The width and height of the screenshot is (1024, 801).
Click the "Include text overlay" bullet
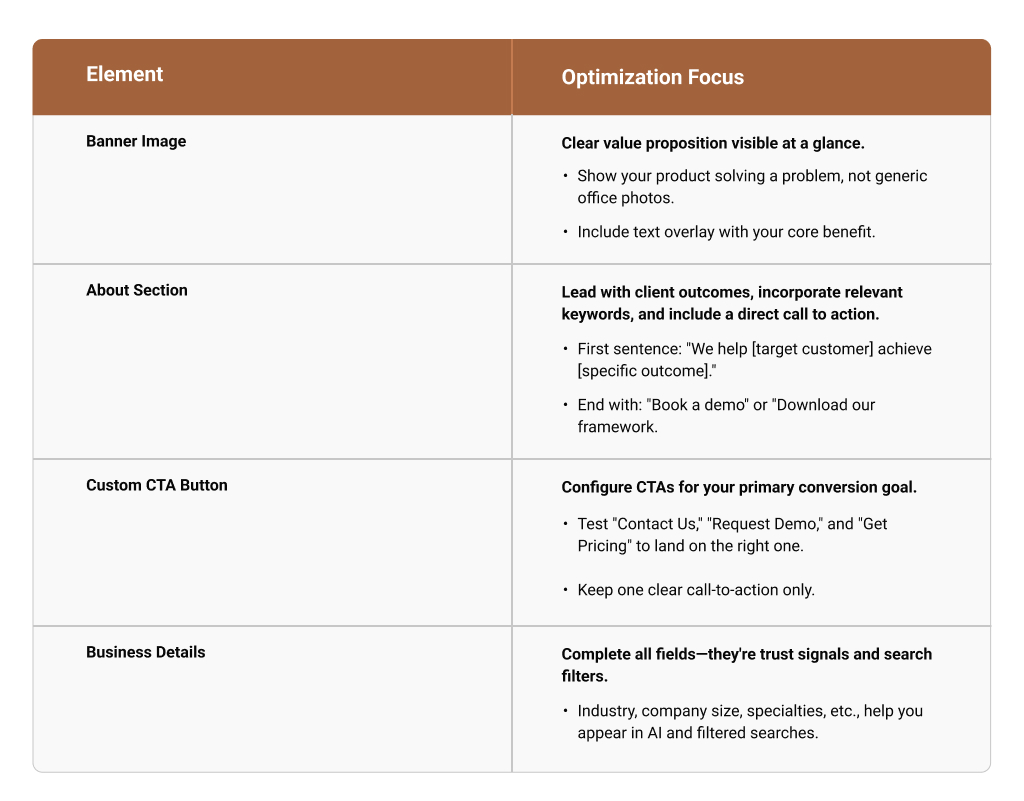pyautogui.click(x=726, y=232)
